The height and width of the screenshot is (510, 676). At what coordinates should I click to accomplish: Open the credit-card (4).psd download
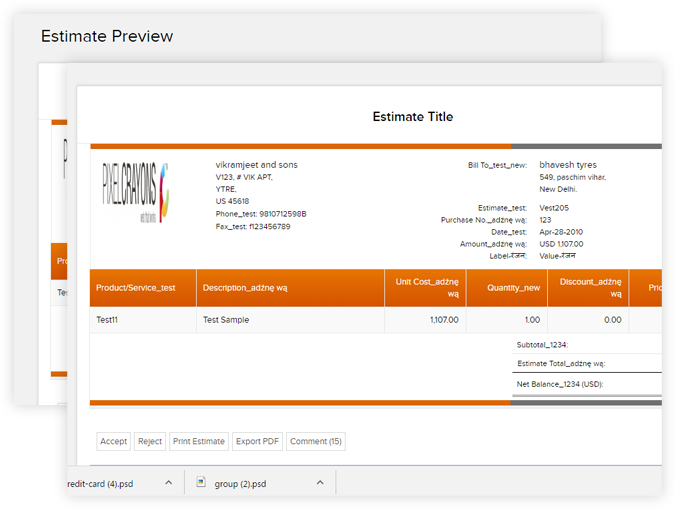(100, 484)
